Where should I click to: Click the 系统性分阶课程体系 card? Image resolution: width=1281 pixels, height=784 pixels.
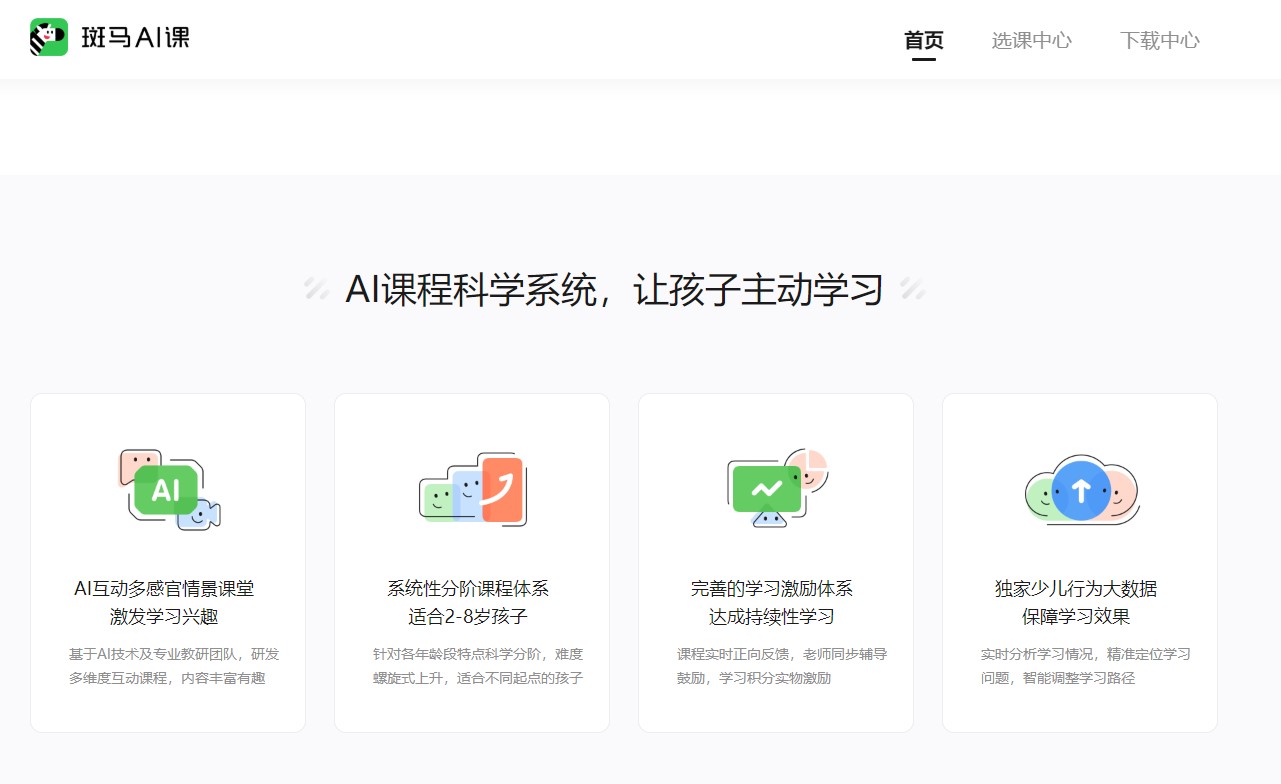(471, 560)
